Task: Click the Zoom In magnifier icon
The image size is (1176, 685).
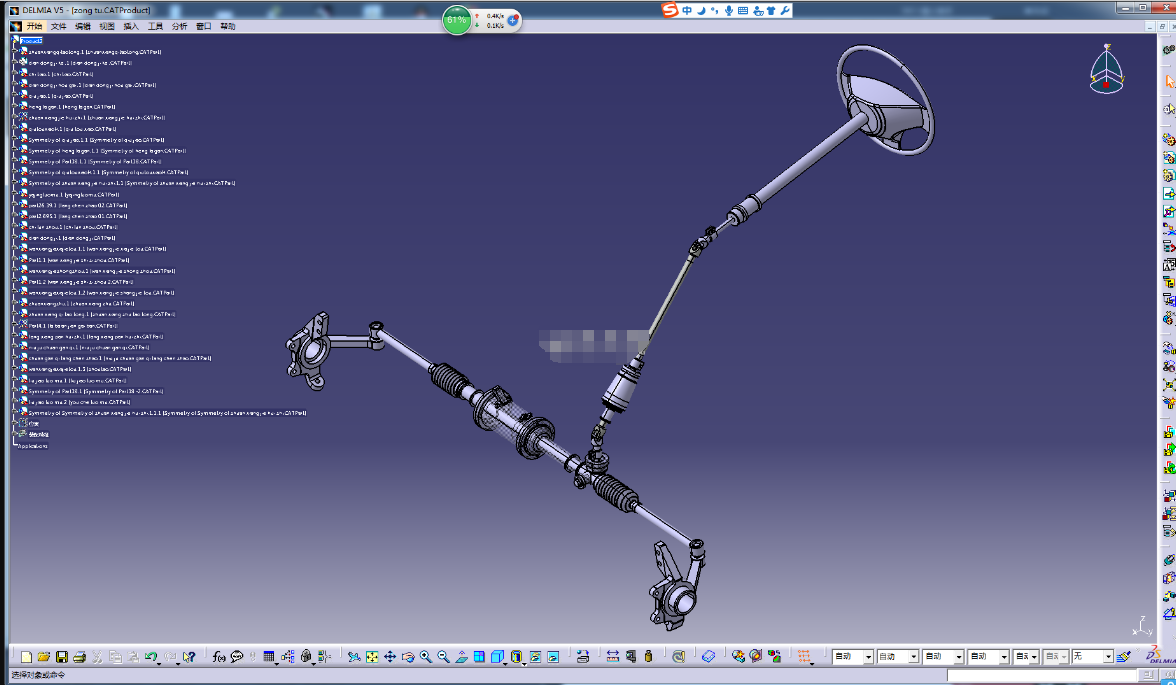Action: coord(426,656)
